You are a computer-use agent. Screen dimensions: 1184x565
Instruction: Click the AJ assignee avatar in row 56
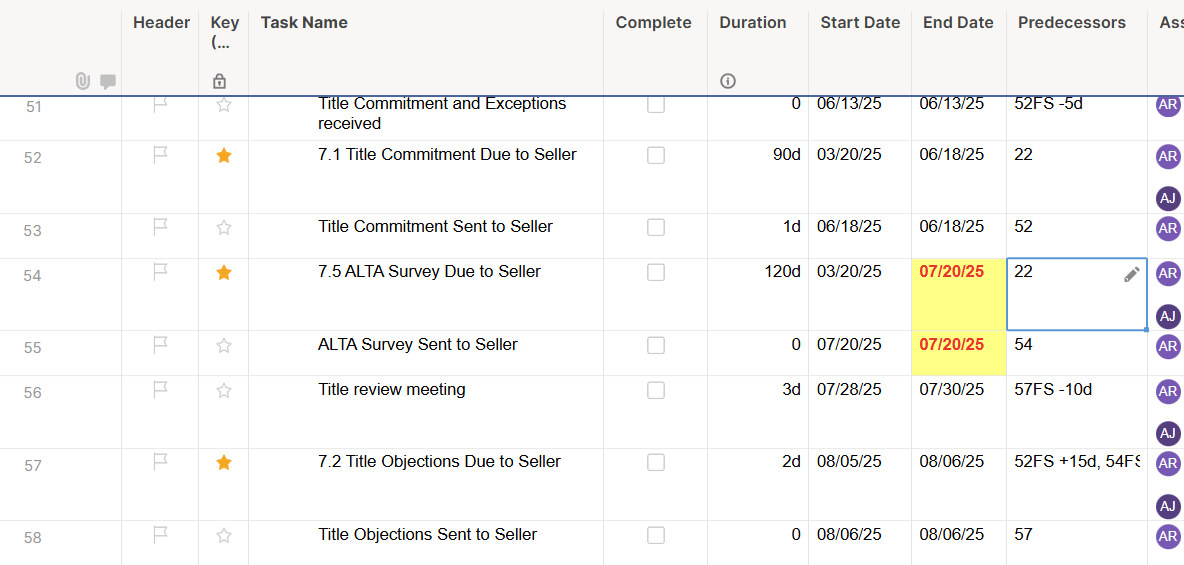[1168, 434]
